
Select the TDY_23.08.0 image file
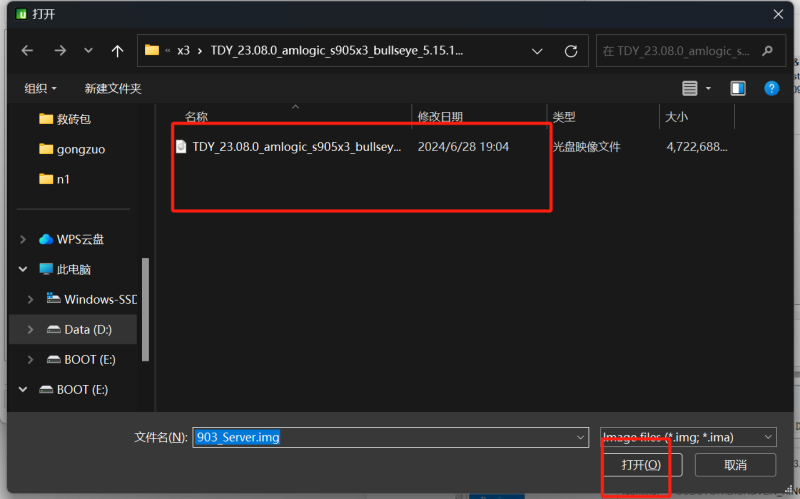[296, 147]
